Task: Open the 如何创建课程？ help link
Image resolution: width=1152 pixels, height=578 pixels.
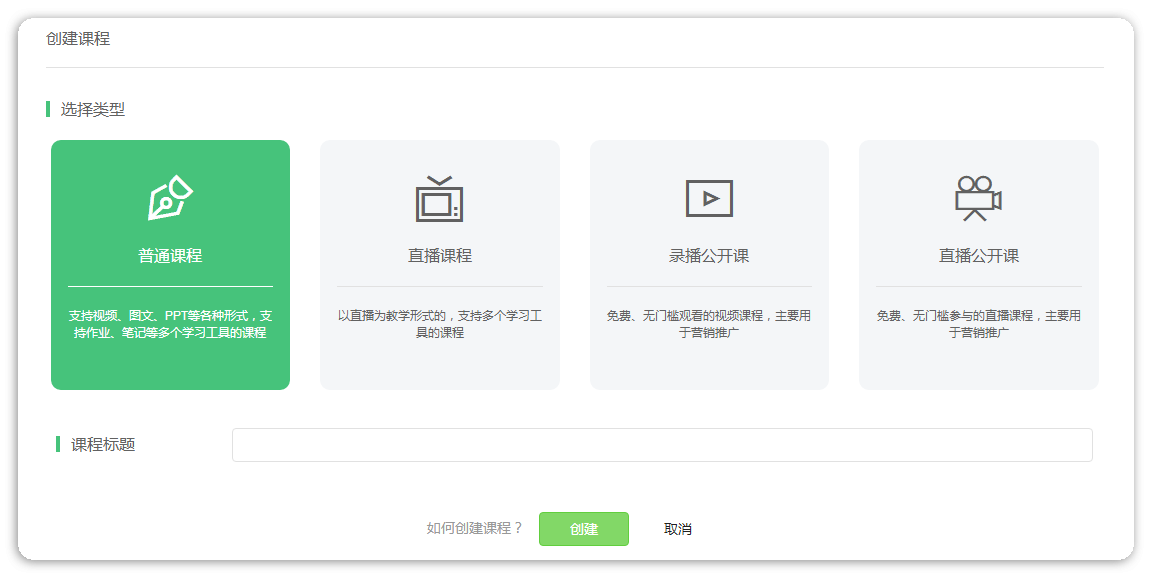Action: coord(475,529)
